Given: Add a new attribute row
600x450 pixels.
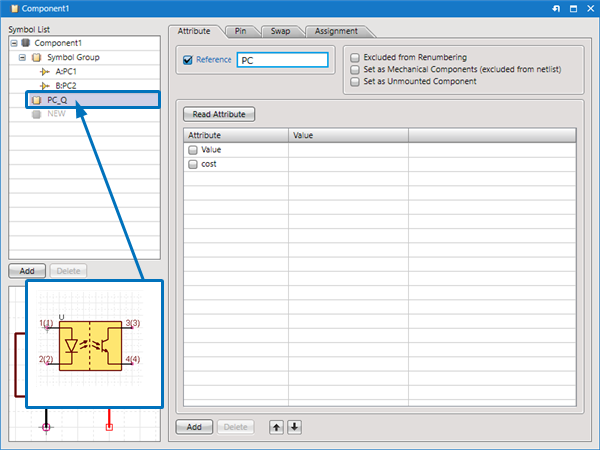Looking at the screenshot, I should pyautogui.click(x=194, y=427).
